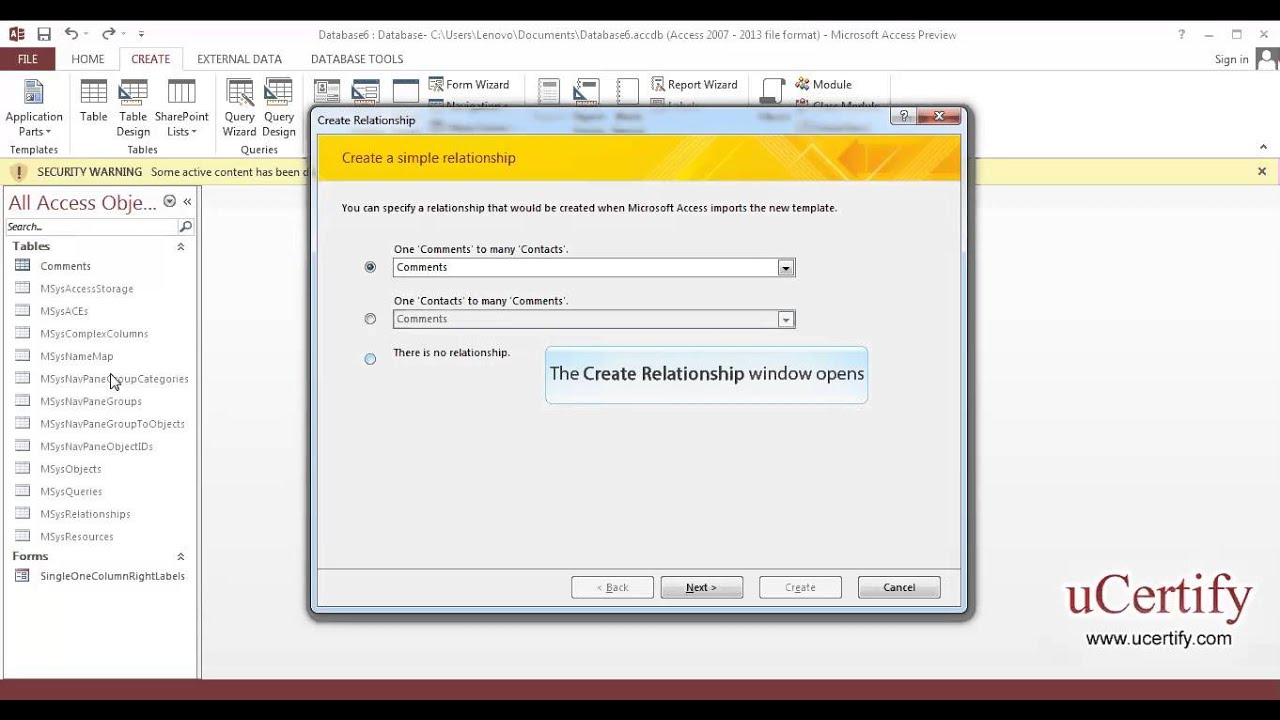Open DATABASE TOOLS tab
This screenshot has width=1280, height=720.
pyautogui.click(x=357, y=59)
